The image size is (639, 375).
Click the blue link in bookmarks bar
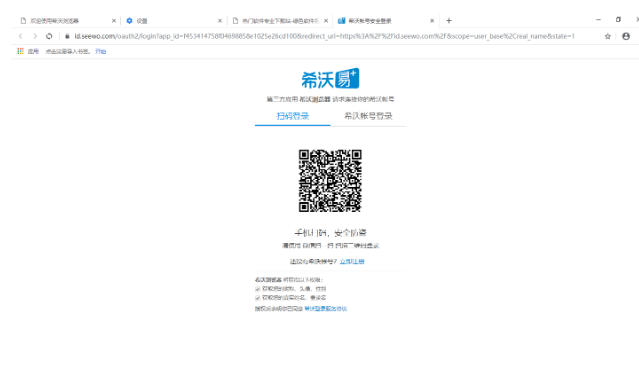click(x=101, y=51)
